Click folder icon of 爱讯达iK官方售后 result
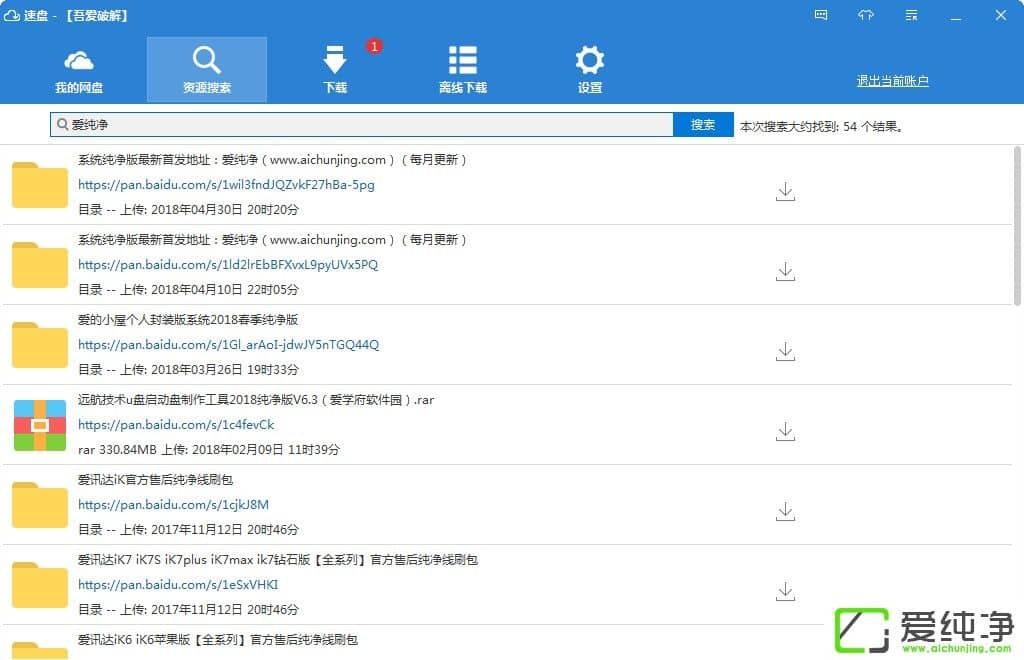The width and height of the screenshot is (1024, 660). pos(39,505)
